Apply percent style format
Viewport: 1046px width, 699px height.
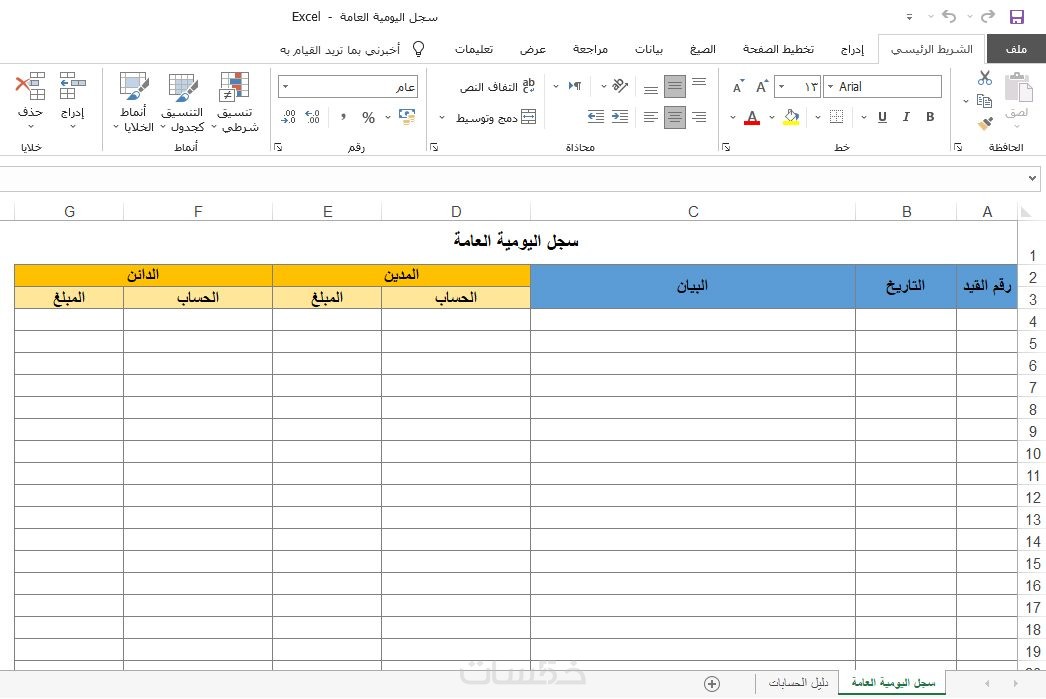(368, 117)
